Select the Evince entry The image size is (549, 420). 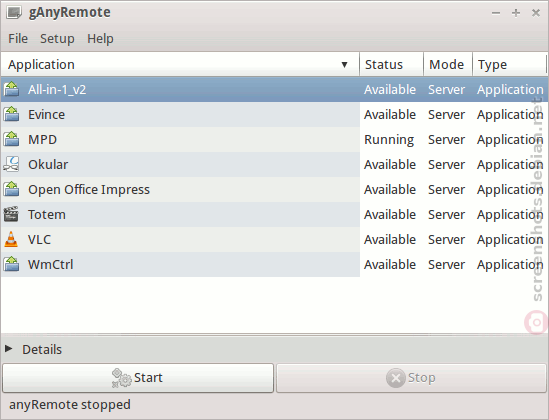(x=47, y=114)
